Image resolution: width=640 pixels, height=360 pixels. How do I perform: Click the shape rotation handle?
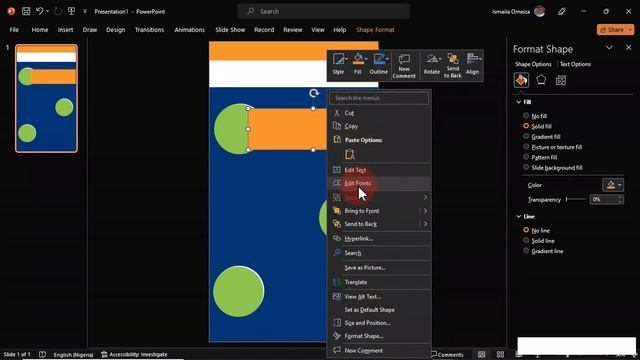[x=313, y=93]
